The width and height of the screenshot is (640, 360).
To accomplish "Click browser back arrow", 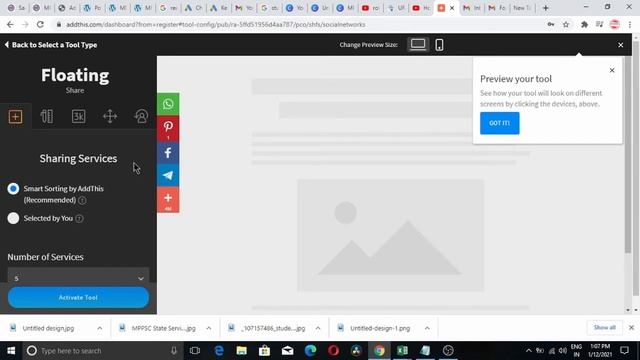I will tap(10, 24).
